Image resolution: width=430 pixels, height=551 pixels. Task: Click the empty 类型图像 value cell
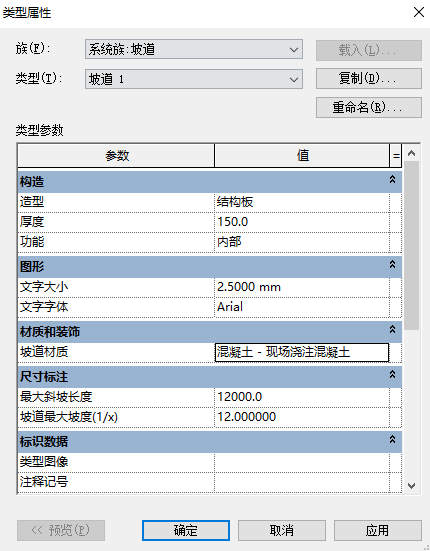click(x=302, y=462)
